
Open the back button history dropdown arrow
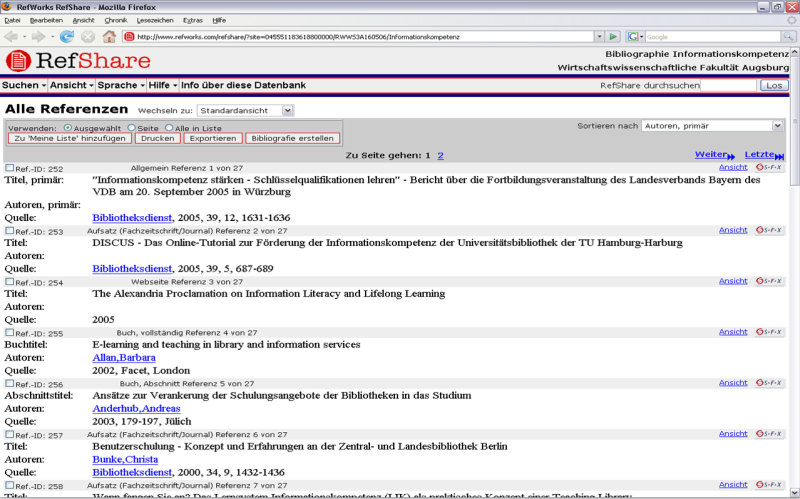[24, 37]
